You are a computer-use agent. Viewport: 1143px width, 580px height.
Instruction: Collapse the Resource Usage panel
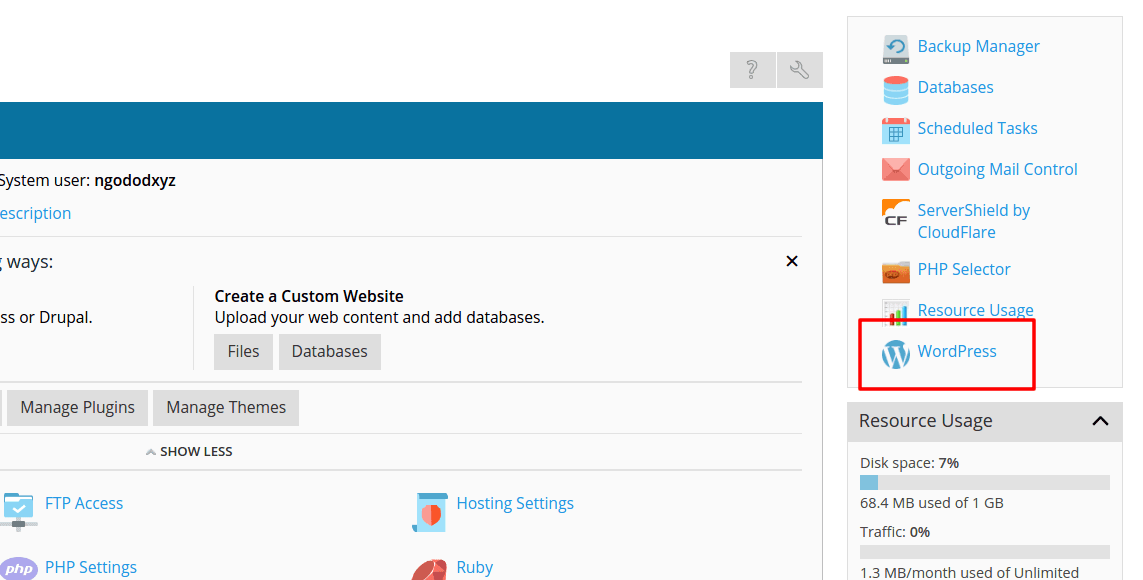click(1100, 420)
